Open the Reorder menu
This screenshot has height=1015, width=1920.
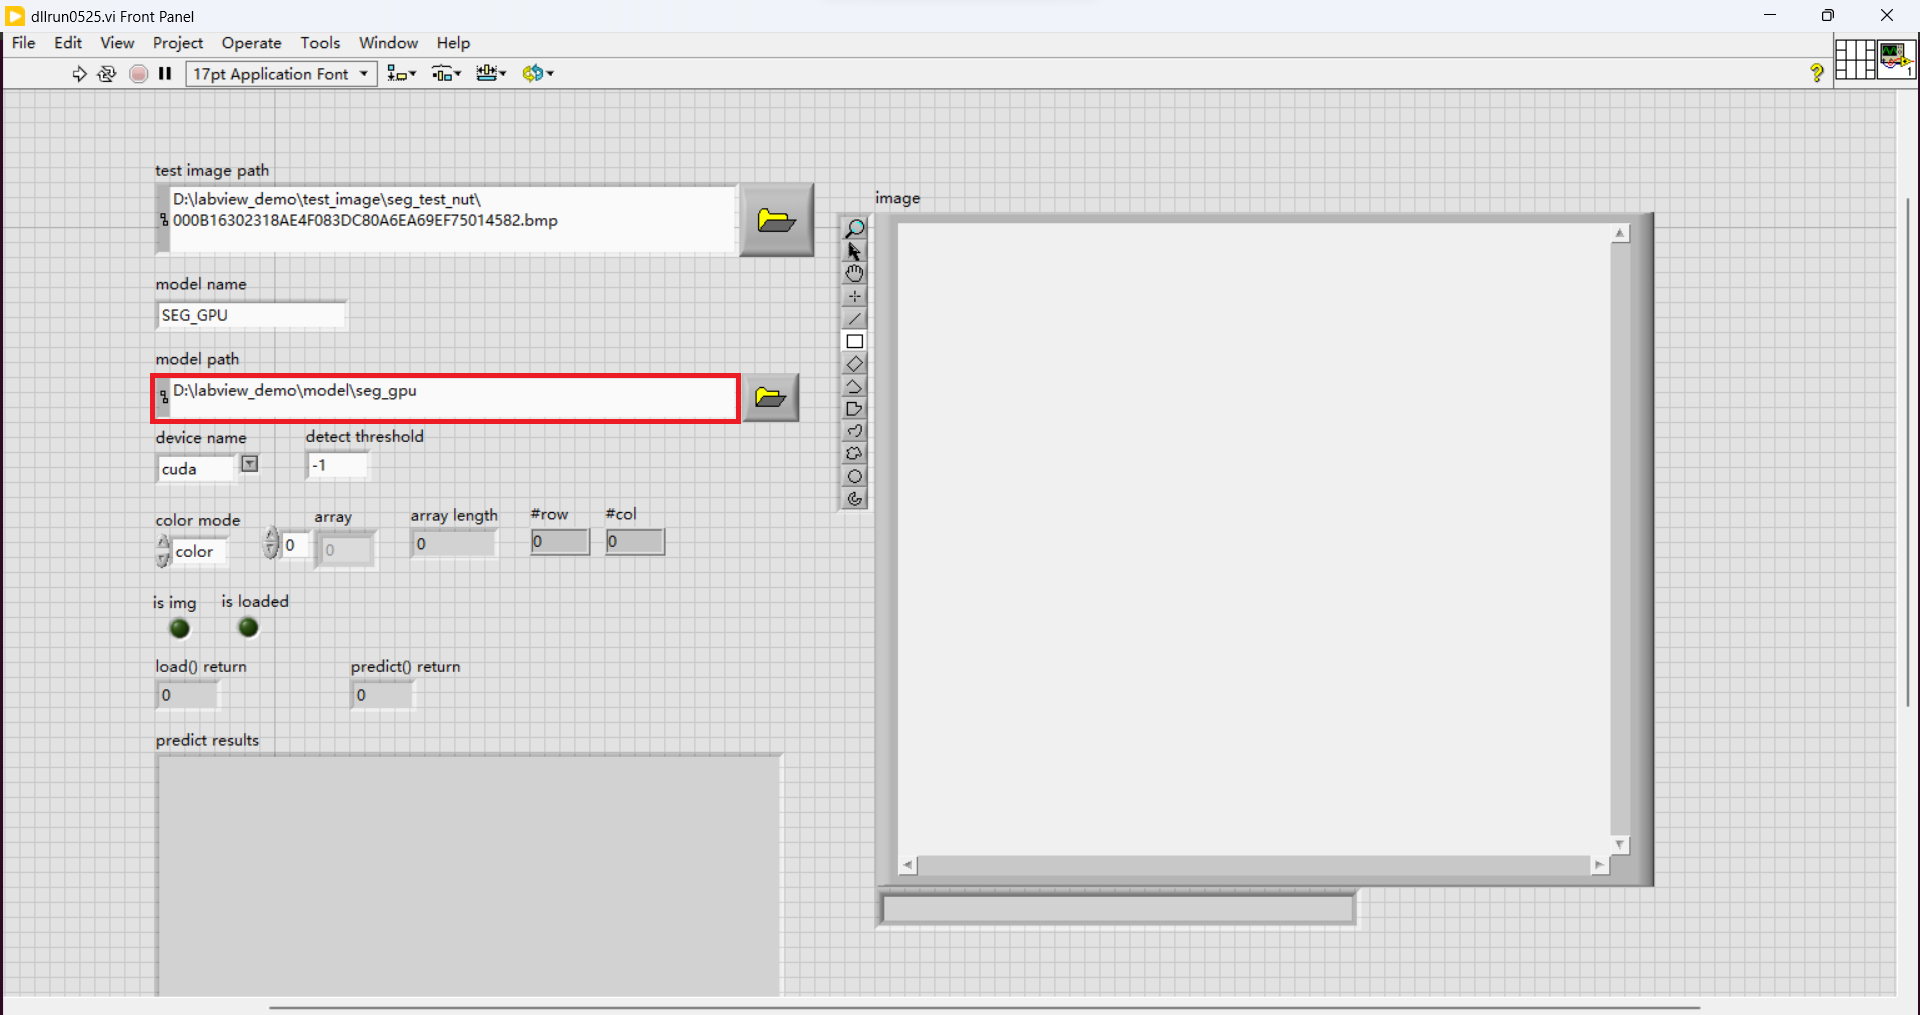pyautogui.click(x=538, y=73)
